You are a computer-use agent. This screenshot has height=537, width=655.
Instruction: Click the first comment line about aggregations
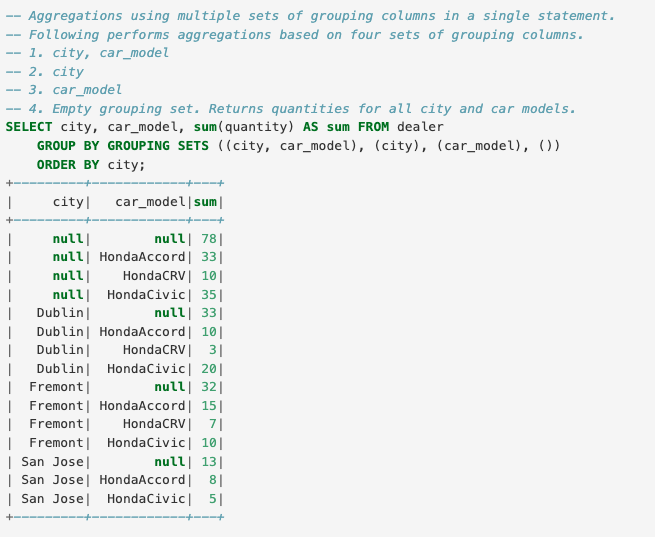(x=311, y=16)
